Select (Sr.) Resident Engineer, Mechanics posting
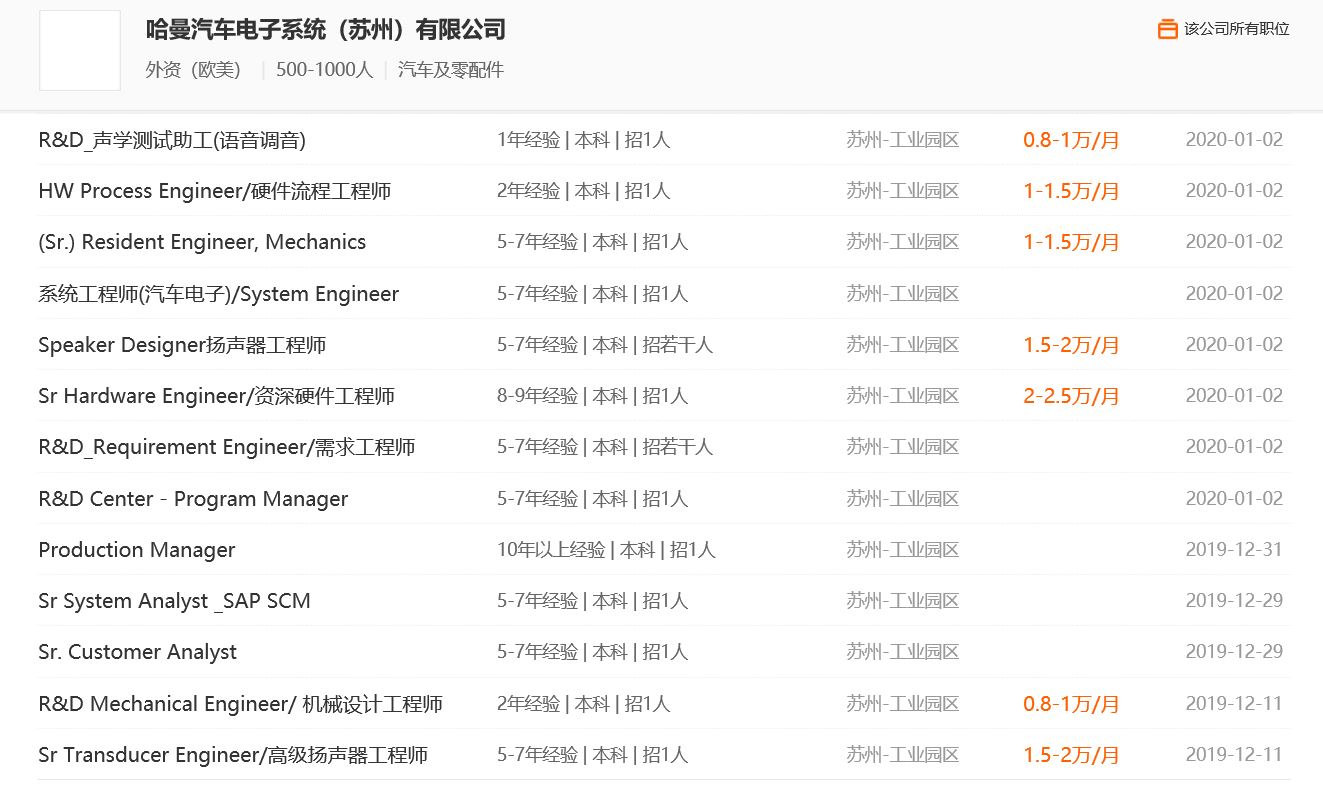The height and width of the screenshot is (788, 1323). (202, 242)
